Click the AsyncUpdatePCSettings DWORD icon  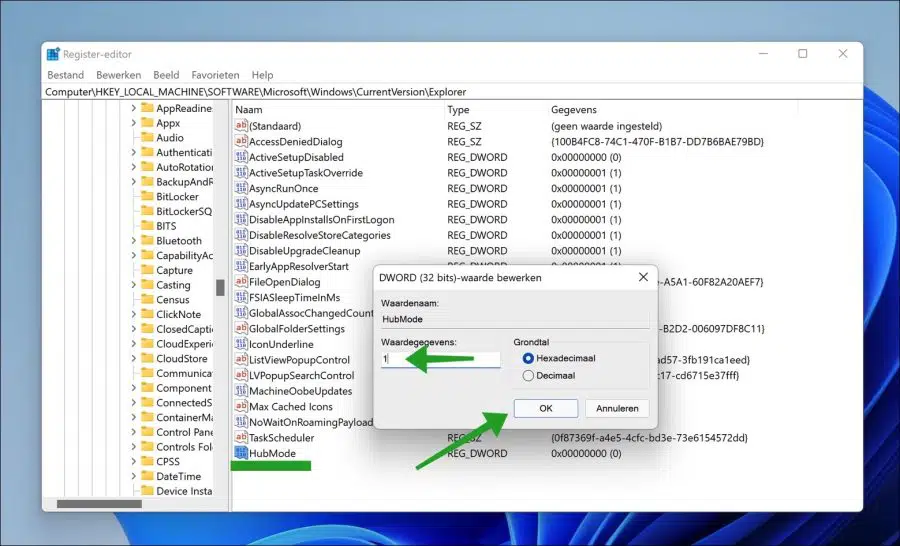point(241,203)
